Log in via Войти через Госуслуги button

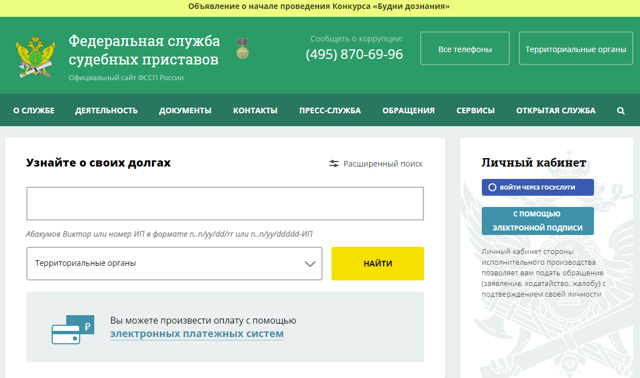[538, 187]
